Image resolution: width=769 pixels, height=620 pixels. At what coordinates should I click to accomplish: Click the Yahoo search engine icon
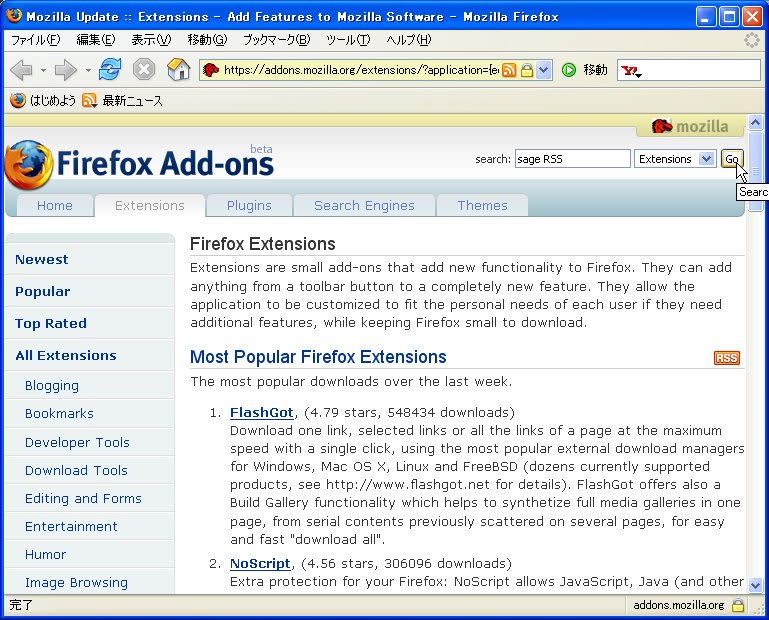click(x=631, y=71)
